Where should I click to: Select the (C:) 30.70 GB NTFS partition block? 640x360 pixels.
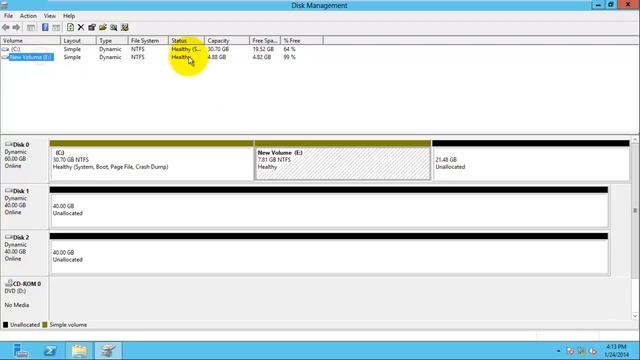click(151, 160)
